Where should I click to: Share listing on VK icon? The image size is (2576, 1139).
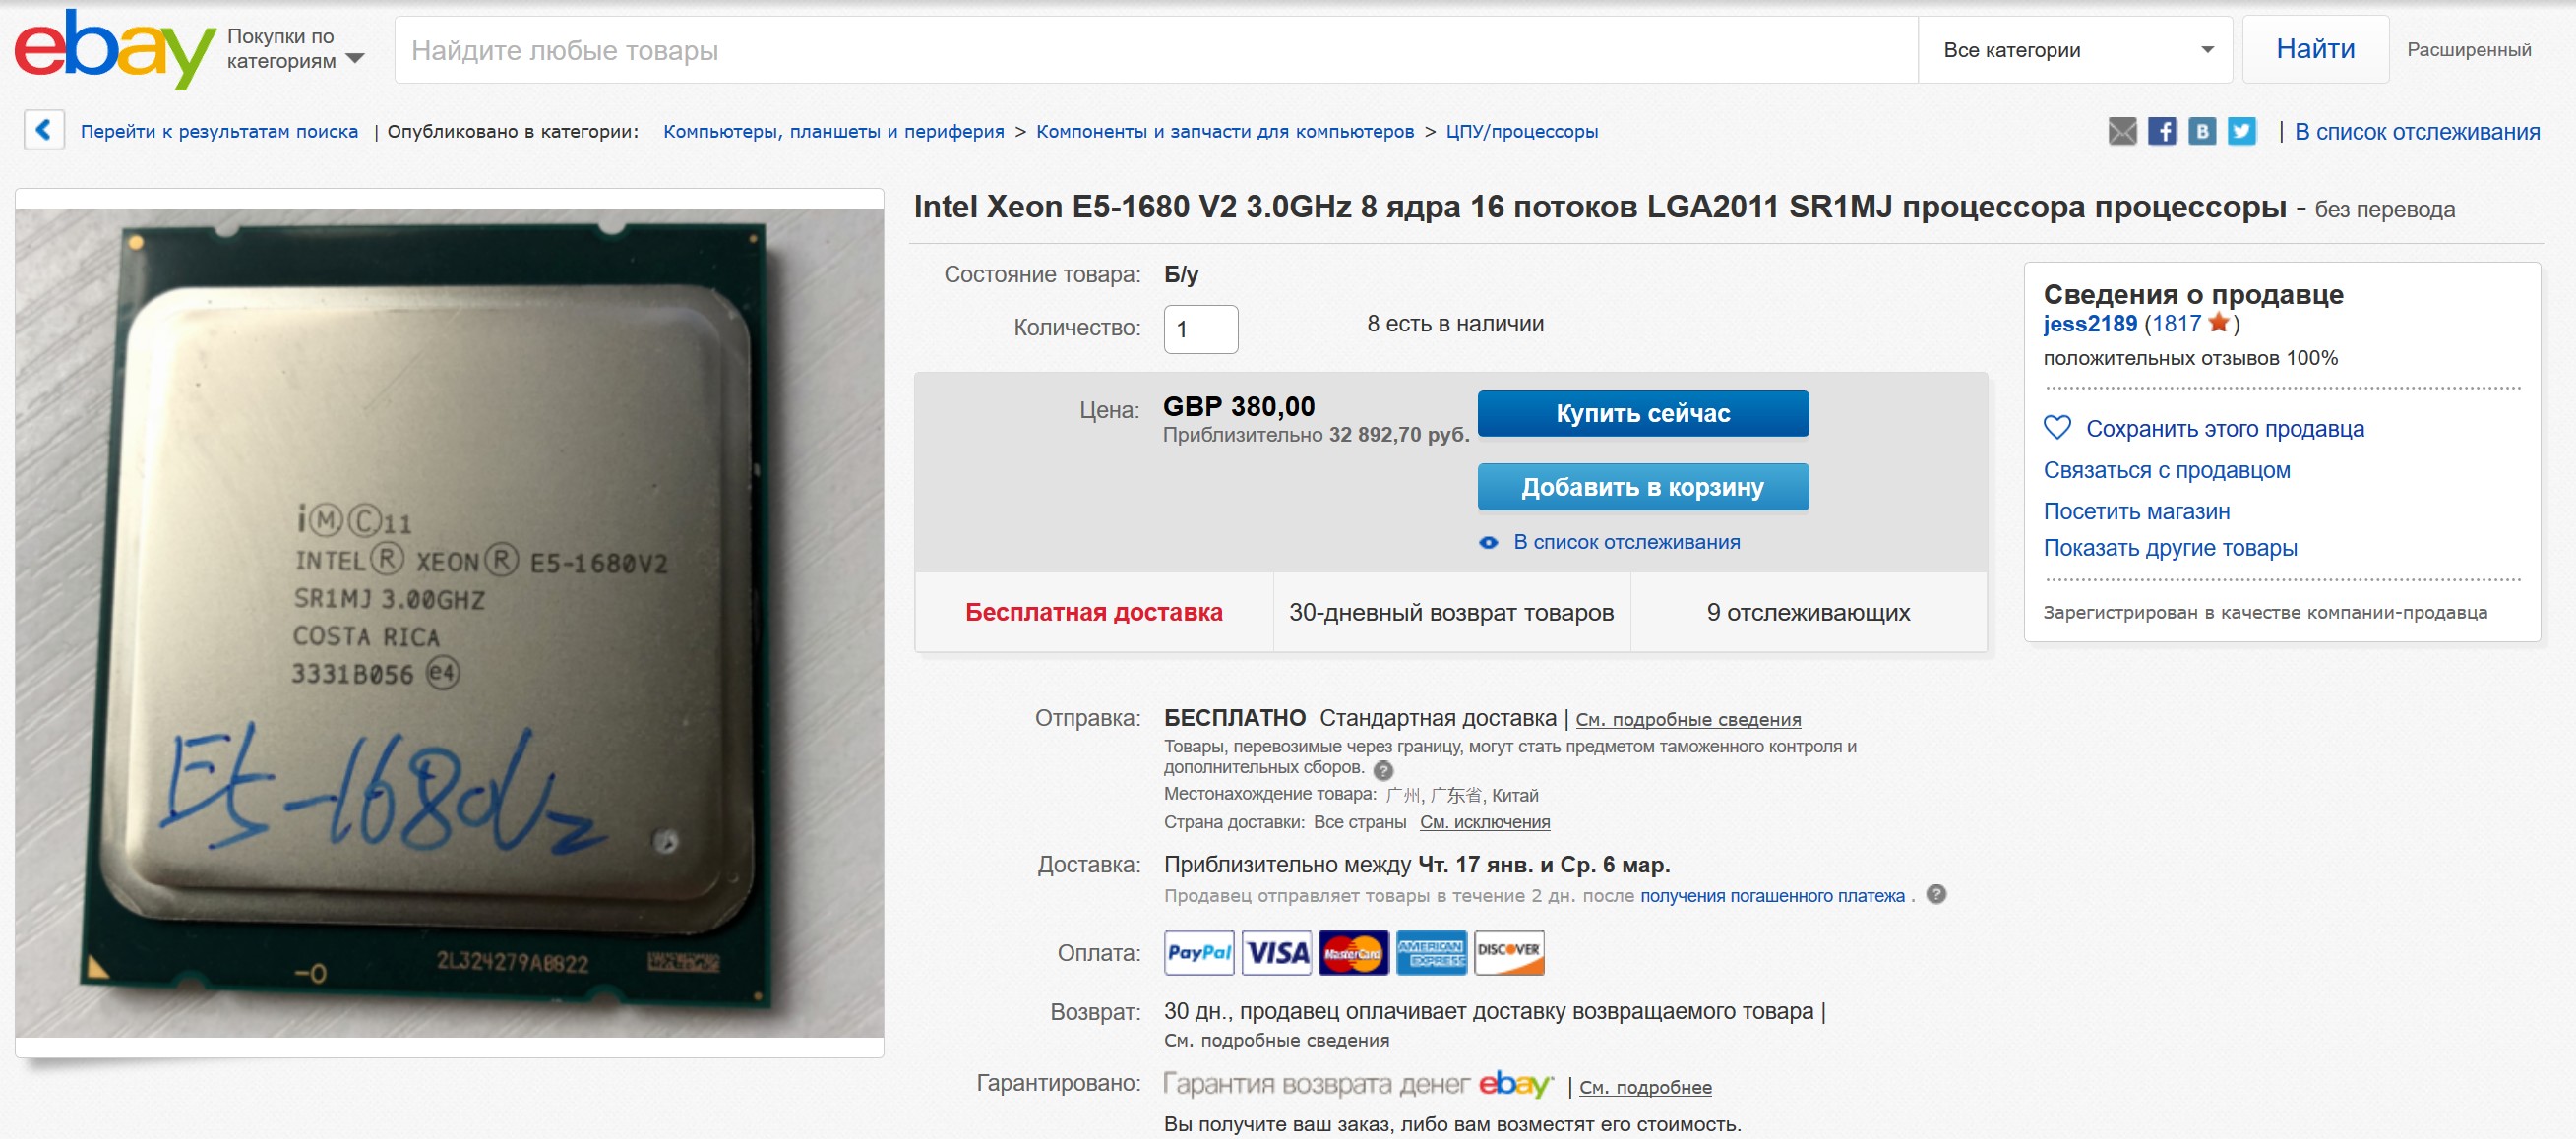click(x=2202, y=131)
